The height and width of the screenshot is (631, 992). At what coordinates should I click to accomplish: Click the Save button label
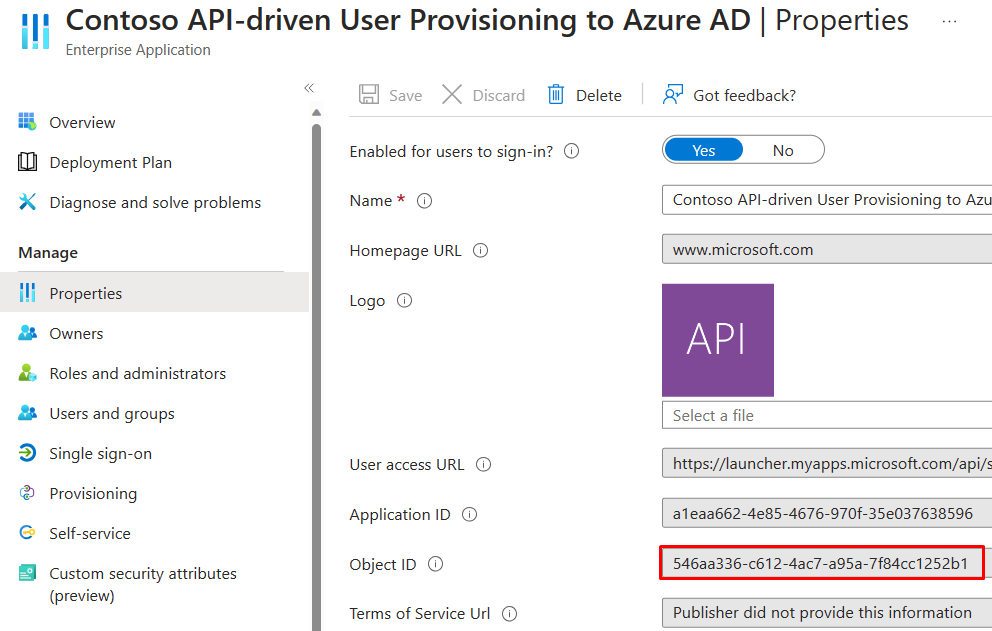[406, 96]
